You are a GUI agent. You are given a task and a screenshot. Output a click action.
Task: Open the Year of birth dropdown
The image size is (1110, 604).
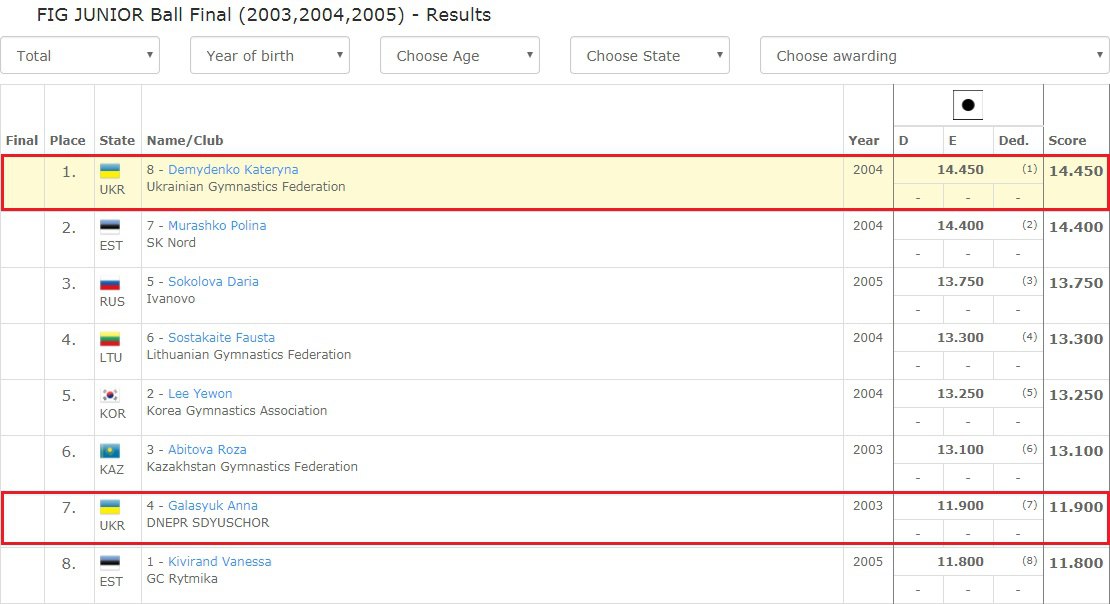(270, 56)
